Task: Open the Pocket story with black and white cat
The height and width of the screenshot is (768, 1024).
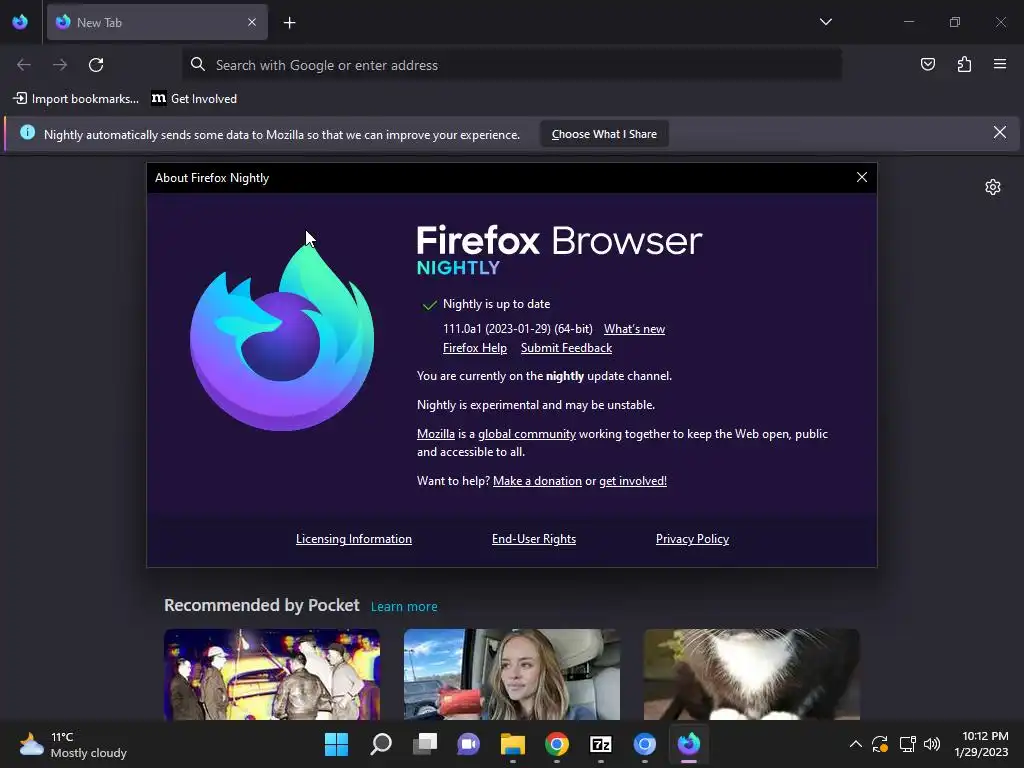Action: point(752,674)
